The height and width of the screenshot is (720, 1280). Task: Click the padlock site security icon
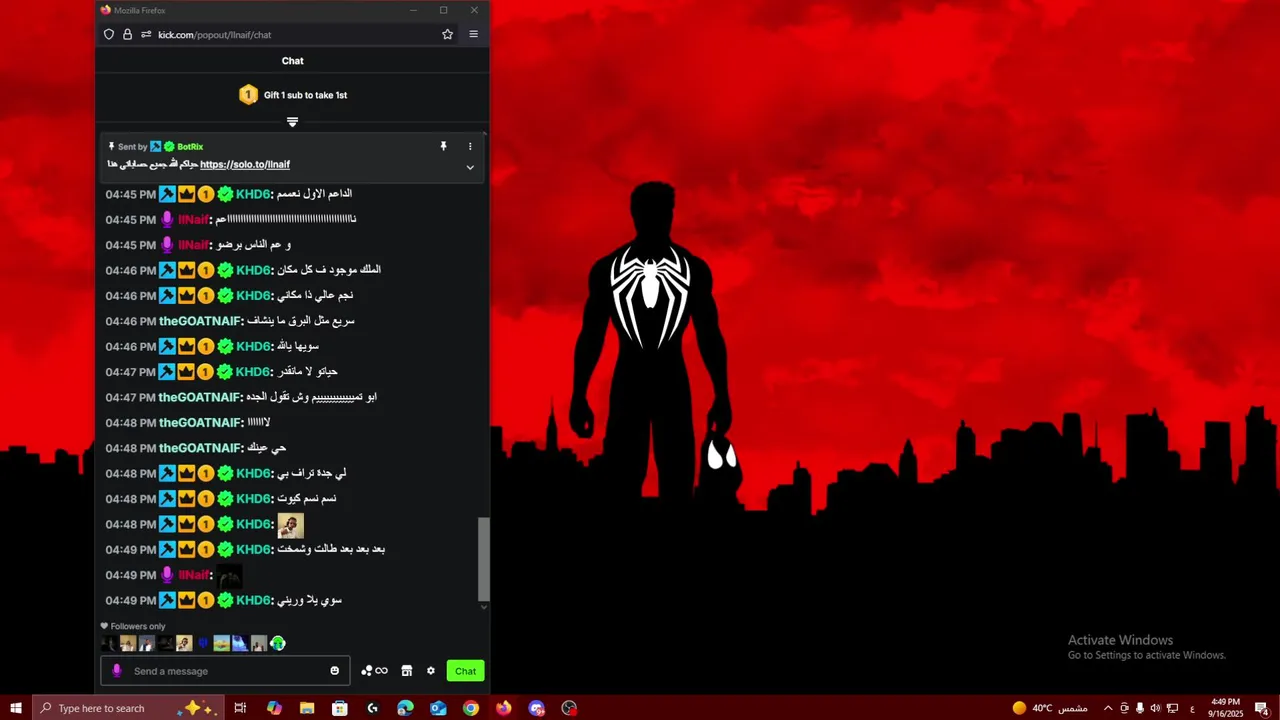[x=127, y=34]
